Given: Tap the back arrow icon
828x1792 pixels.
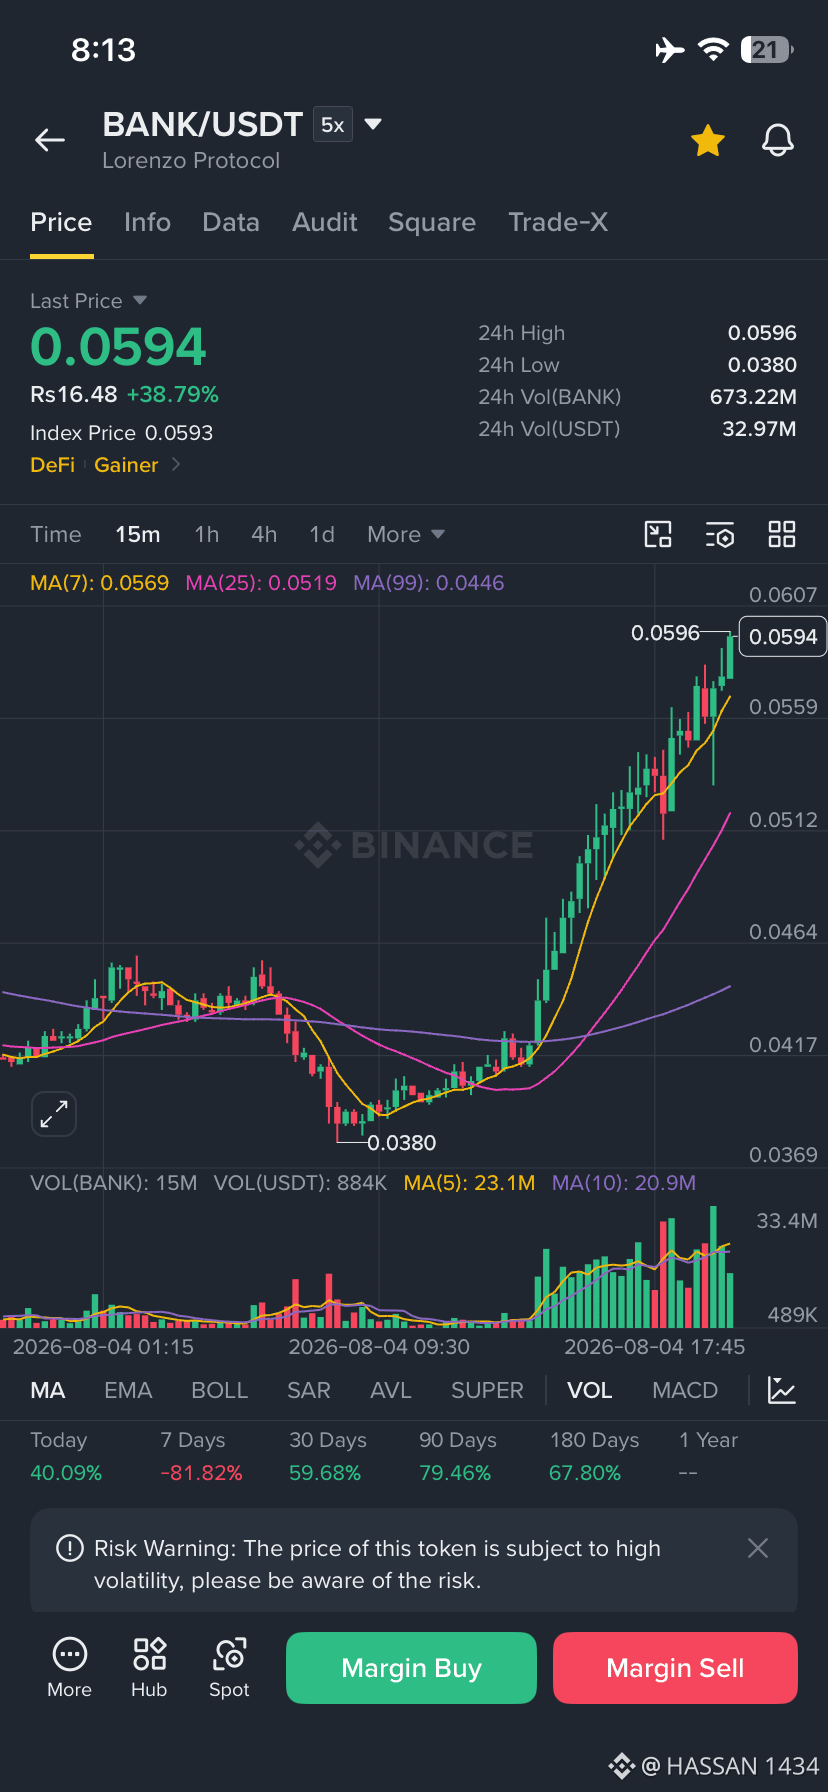Looking at the screenshot, I should (50, 141).
